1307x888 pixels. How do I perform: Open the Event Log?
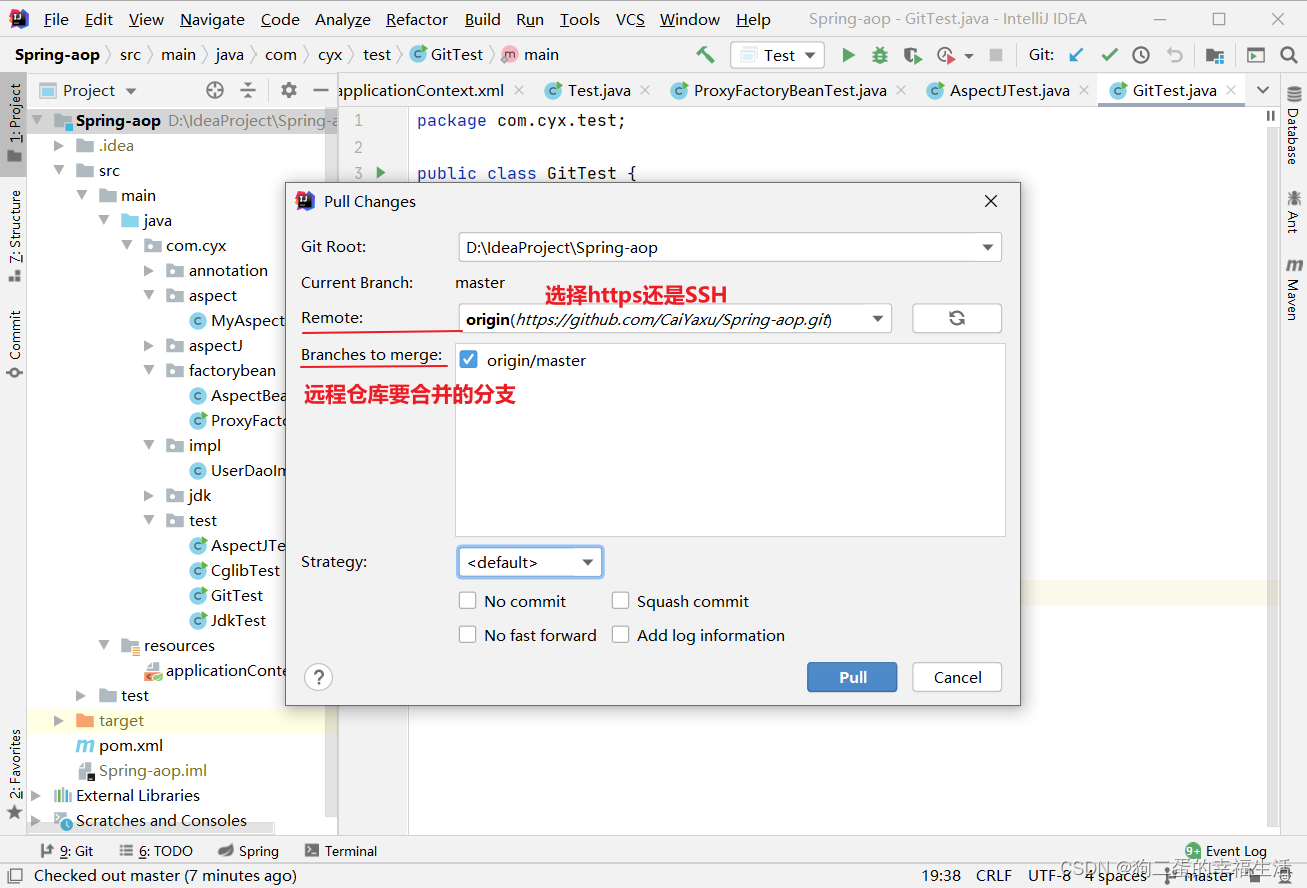tap(1226, 851)
